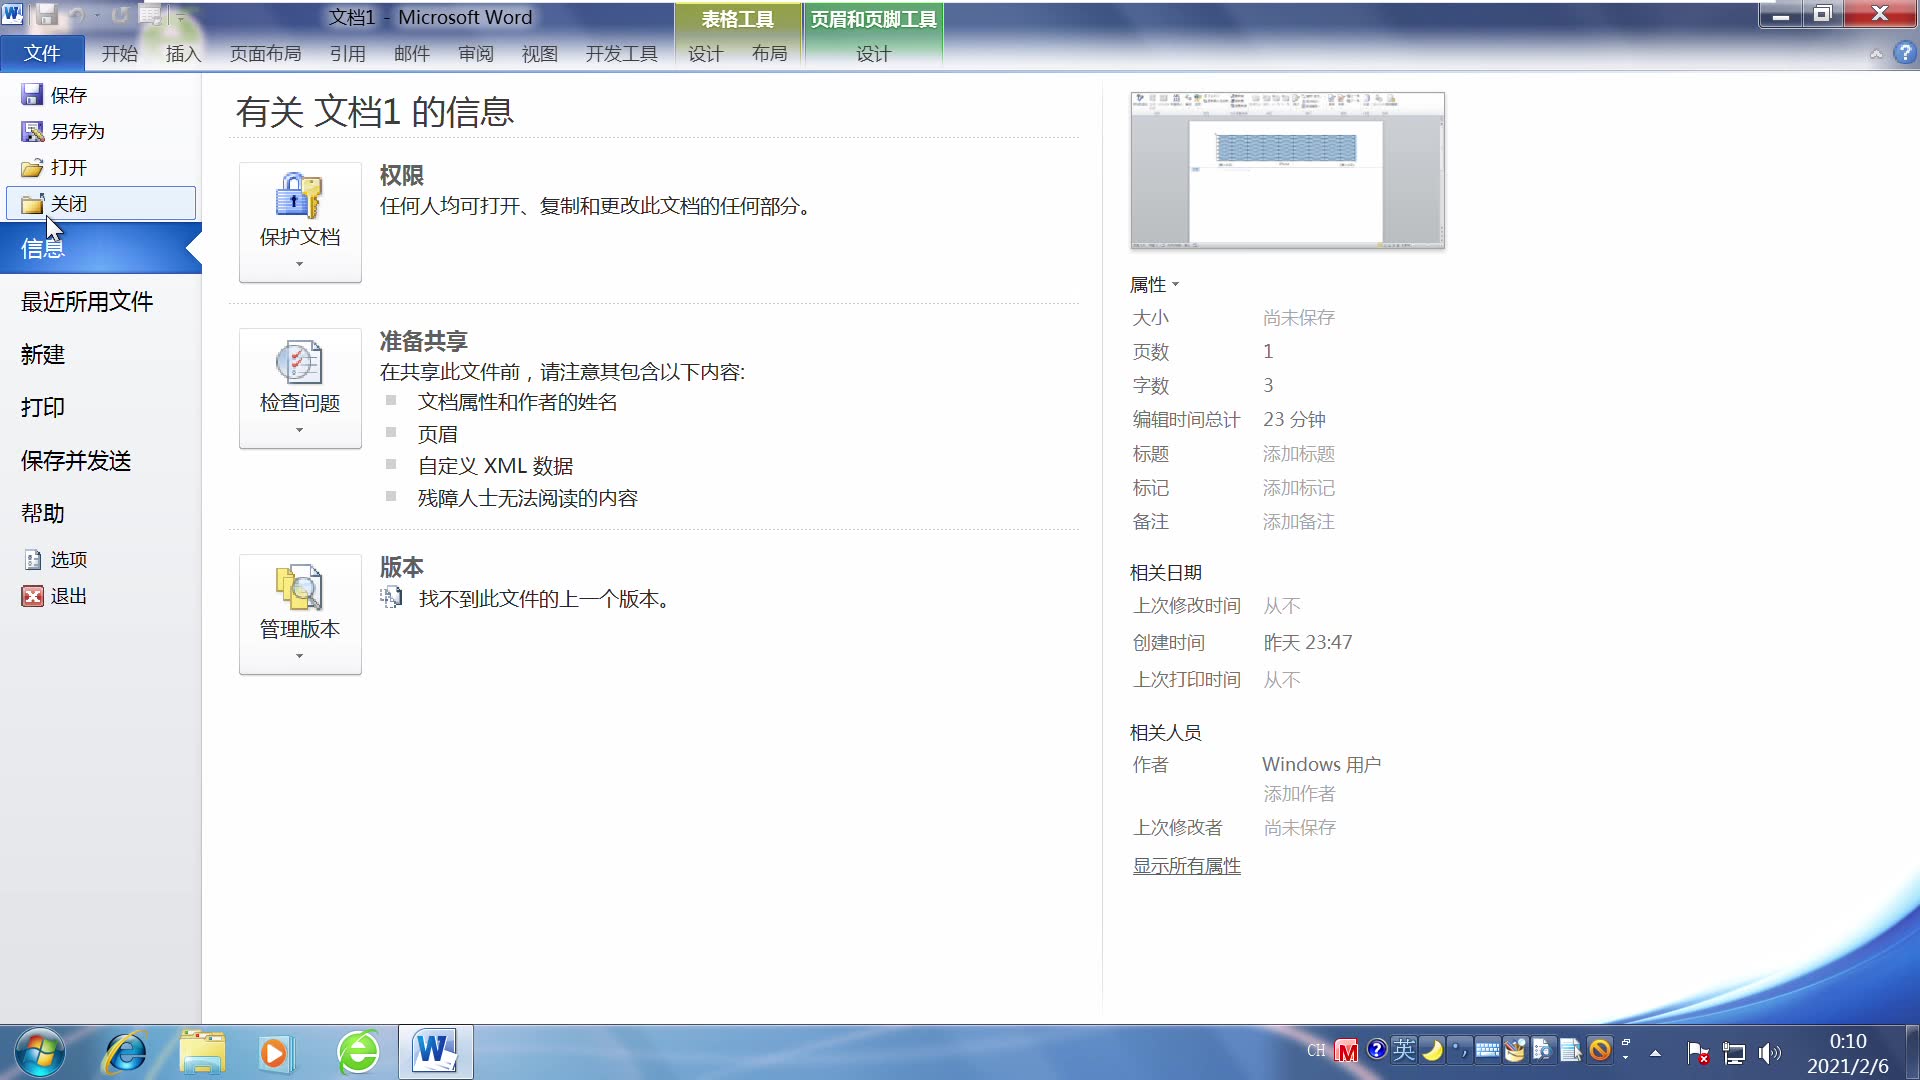Viewport: 1920px width, 1080px height.
Task: Click the Close document menu item
Action: [101, 203]
